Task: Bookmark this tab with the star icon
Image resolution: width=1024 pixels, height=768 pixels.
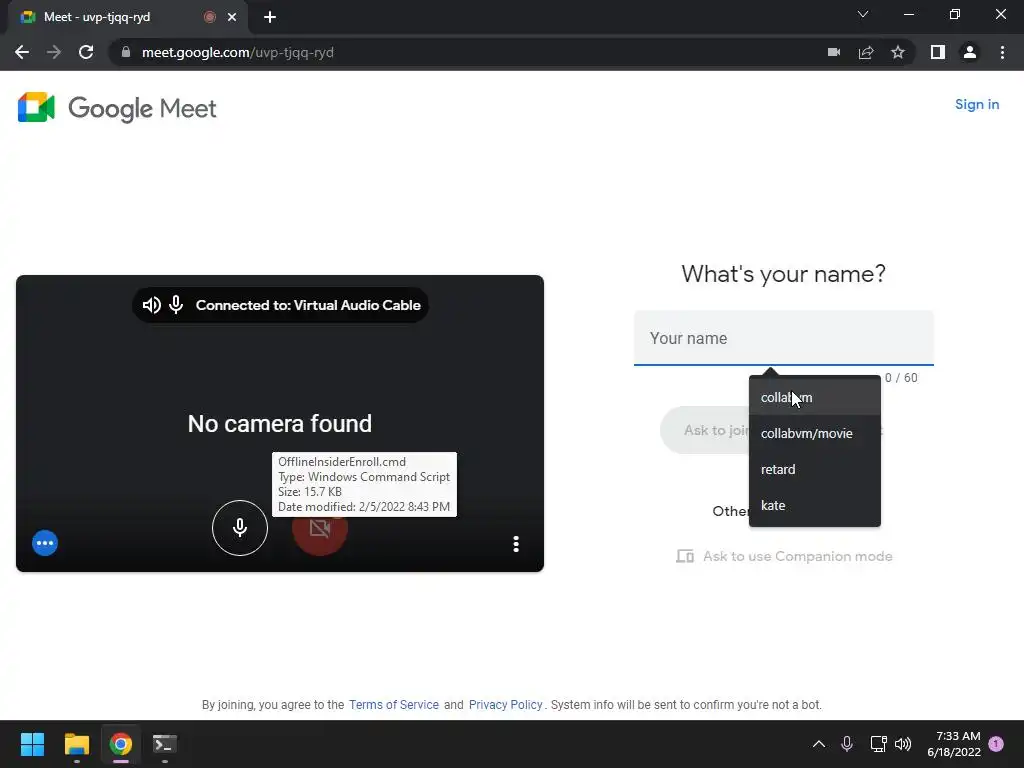Action: pos(898,52)
